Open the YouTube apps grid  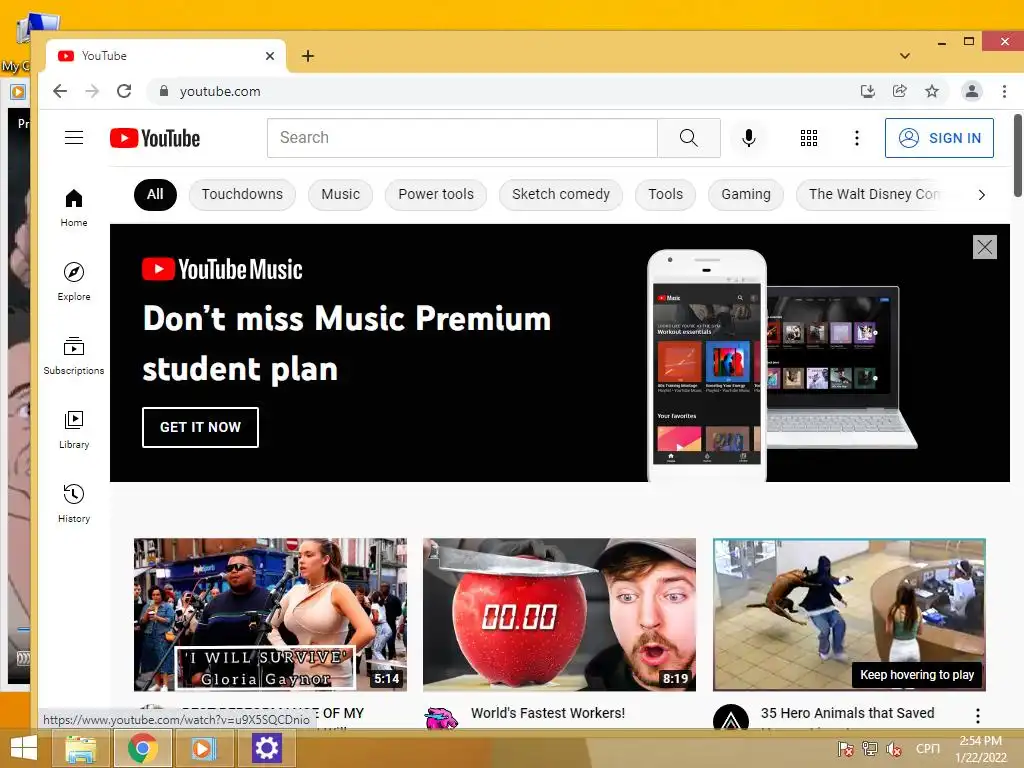click(808, 138)
